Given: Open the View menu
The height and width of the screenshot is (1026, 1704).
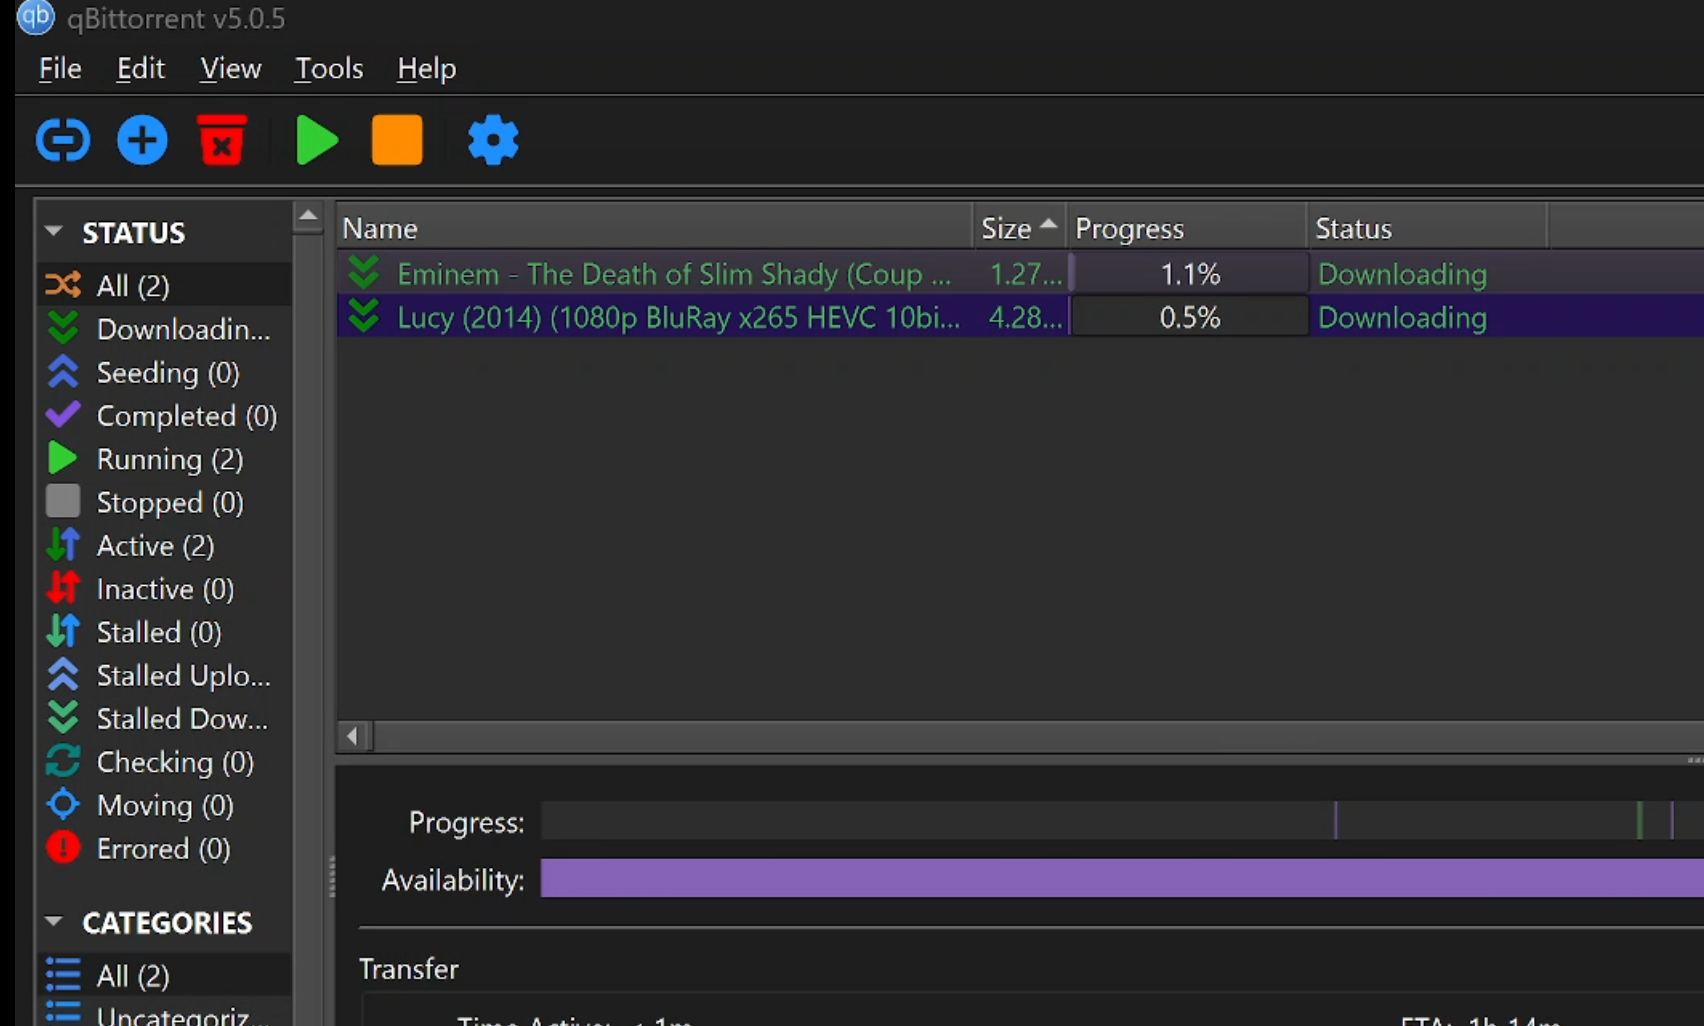Looking at the screenshot, I should point(230,69).
